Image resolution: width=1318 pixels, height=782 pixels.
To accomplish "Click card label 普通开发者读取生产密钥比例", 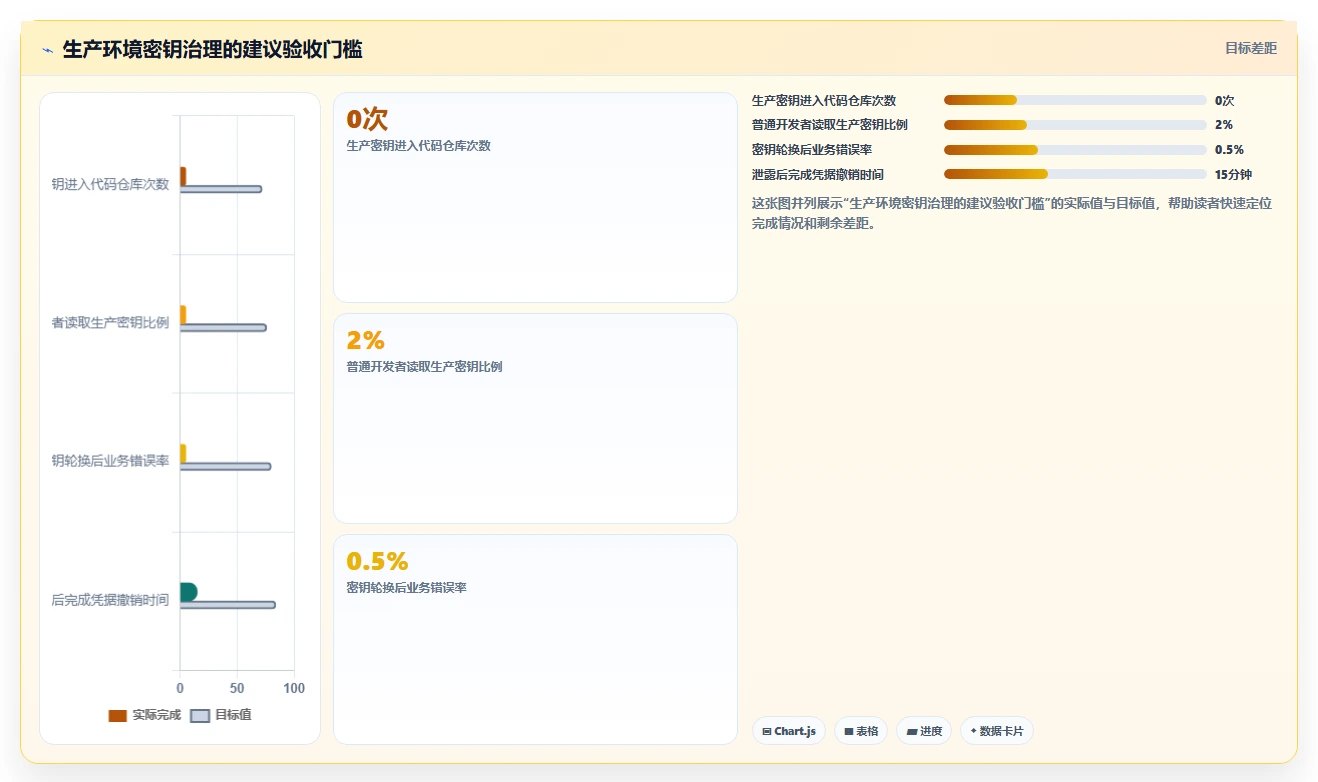I will coord(424,367).
